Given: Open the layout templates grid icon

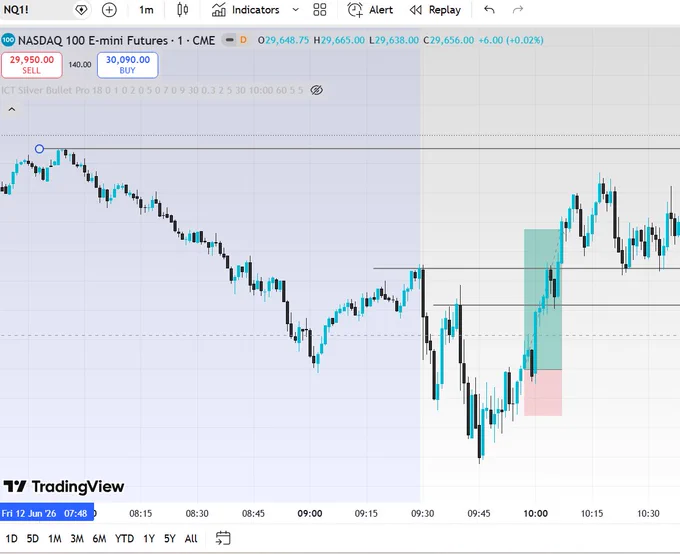Looking at the screenshot, I should (320, 10).
